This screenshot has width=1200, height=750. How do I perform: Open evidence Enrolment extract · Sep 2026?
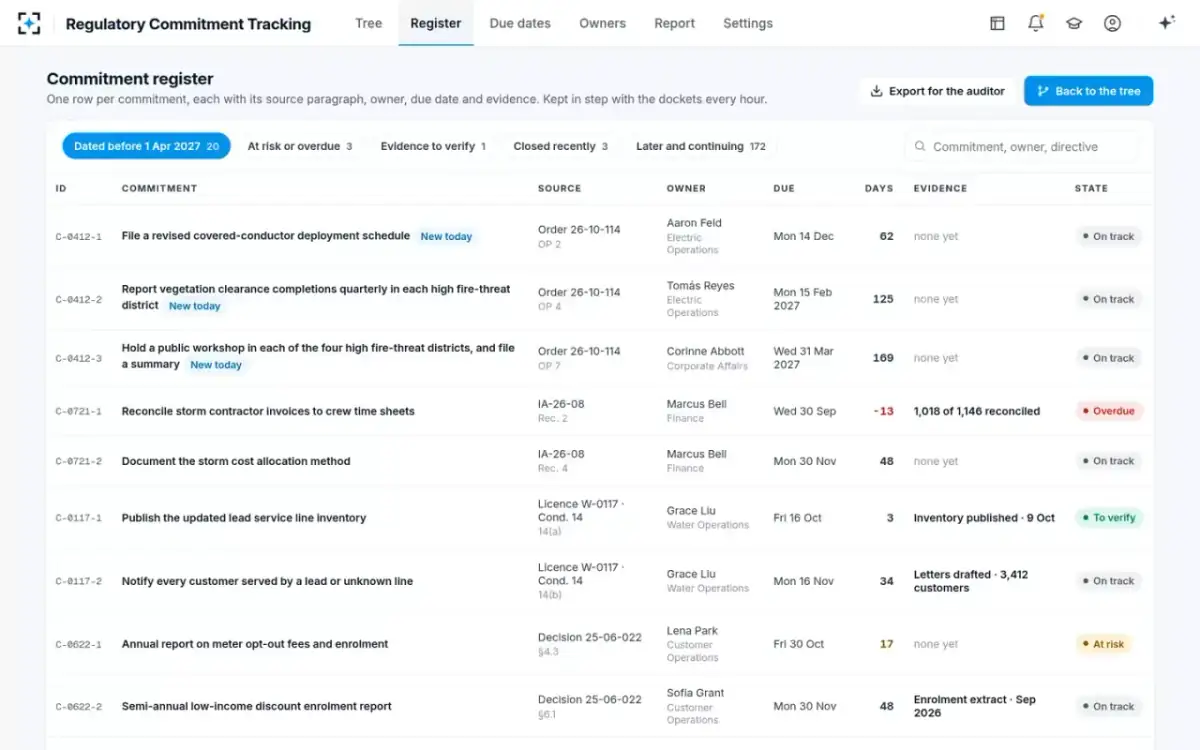pos(975,706)
